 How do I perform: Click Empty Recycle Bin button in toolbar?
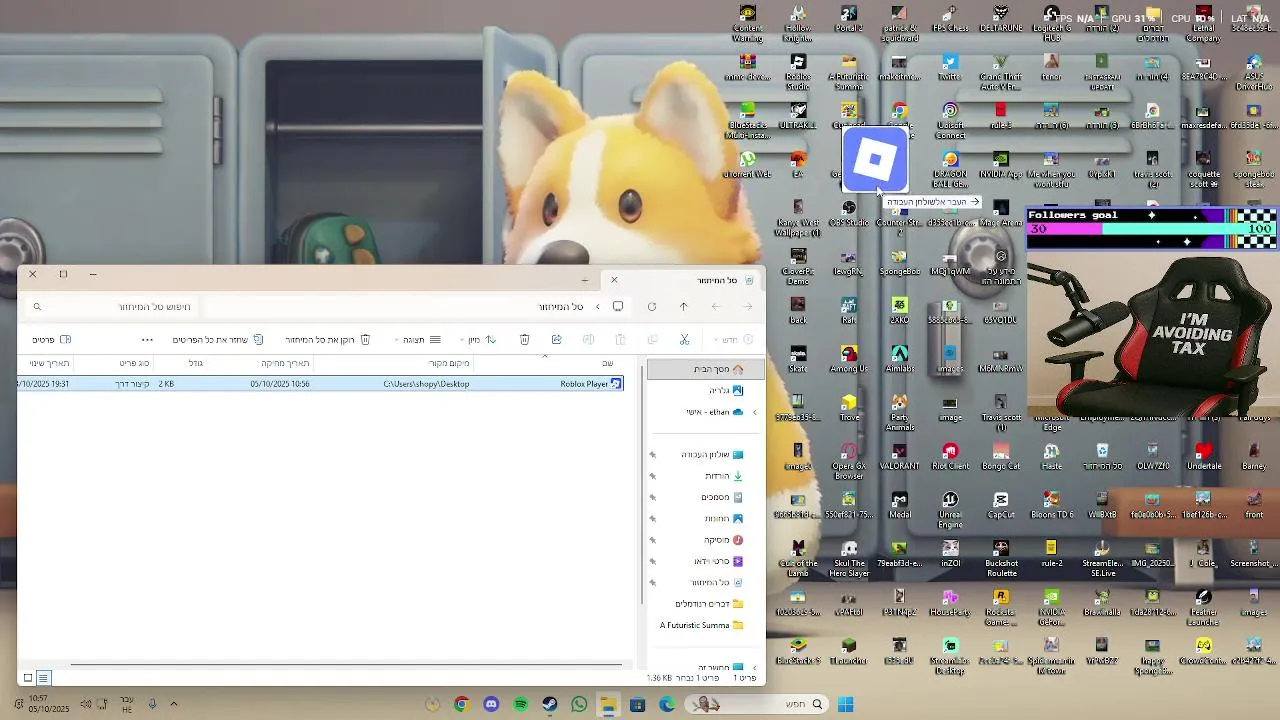tap(327, 340)
